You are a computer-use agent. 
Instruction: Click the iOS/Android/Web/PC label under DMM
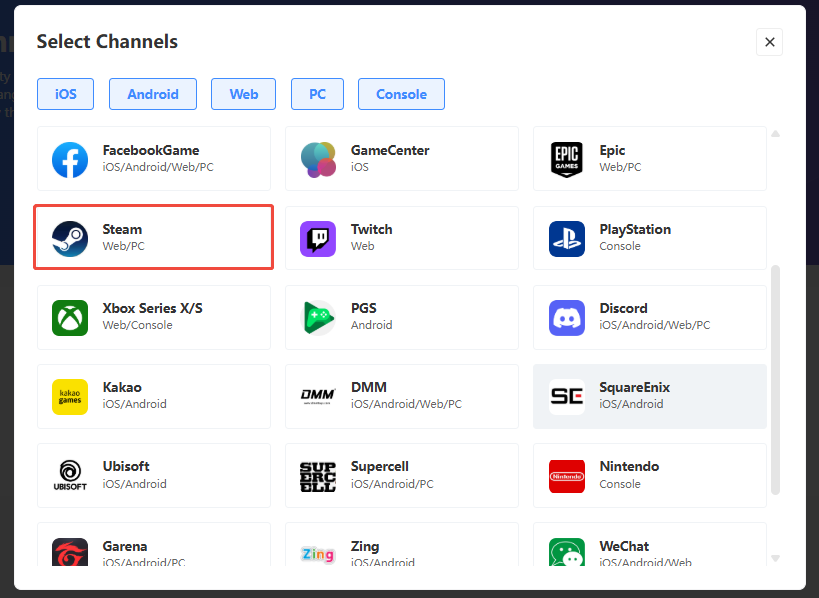406,404
